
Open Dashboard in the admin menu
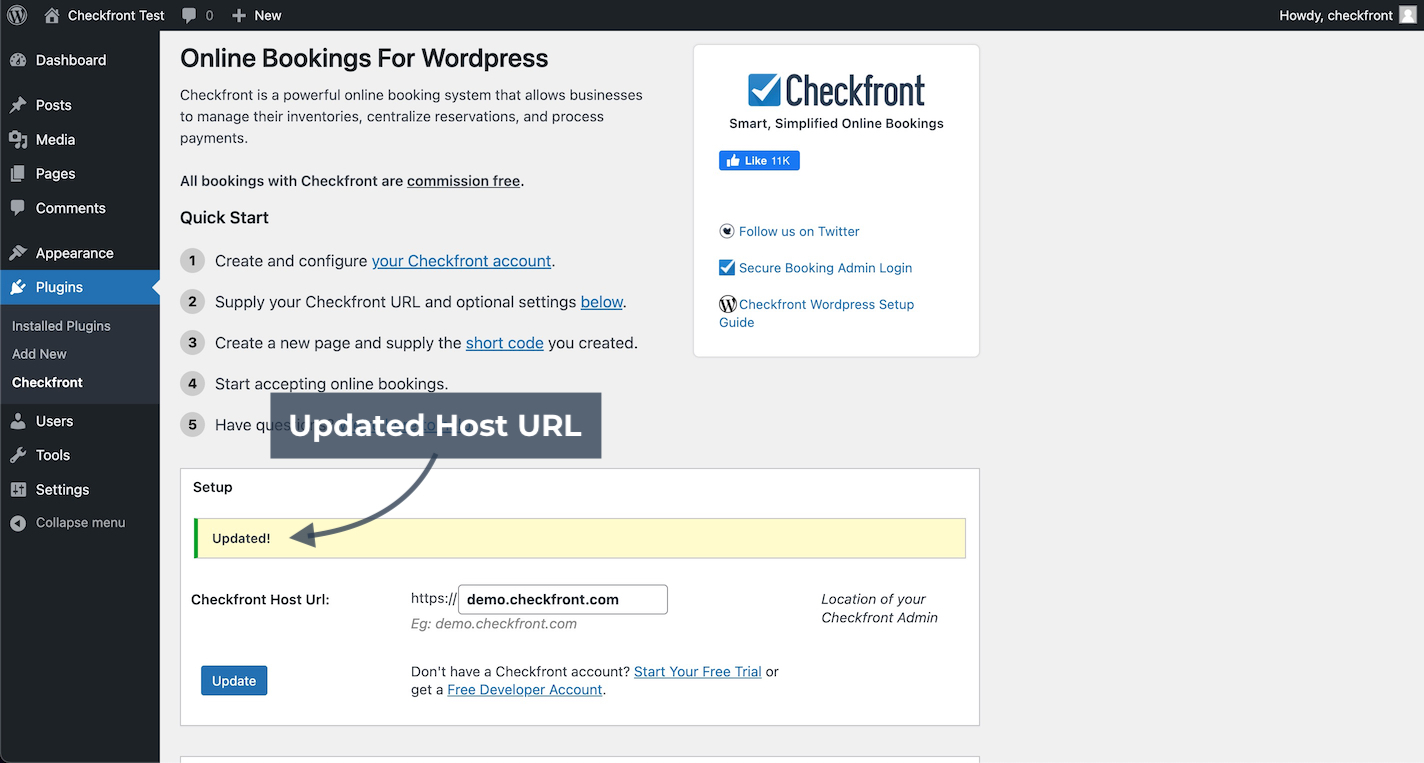(x=71, y=60)
